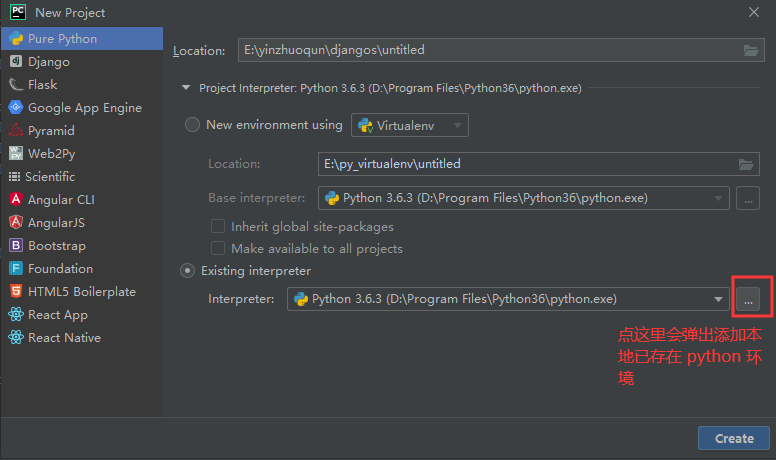Open the Base interpreter dropdown

coord(524,198)
